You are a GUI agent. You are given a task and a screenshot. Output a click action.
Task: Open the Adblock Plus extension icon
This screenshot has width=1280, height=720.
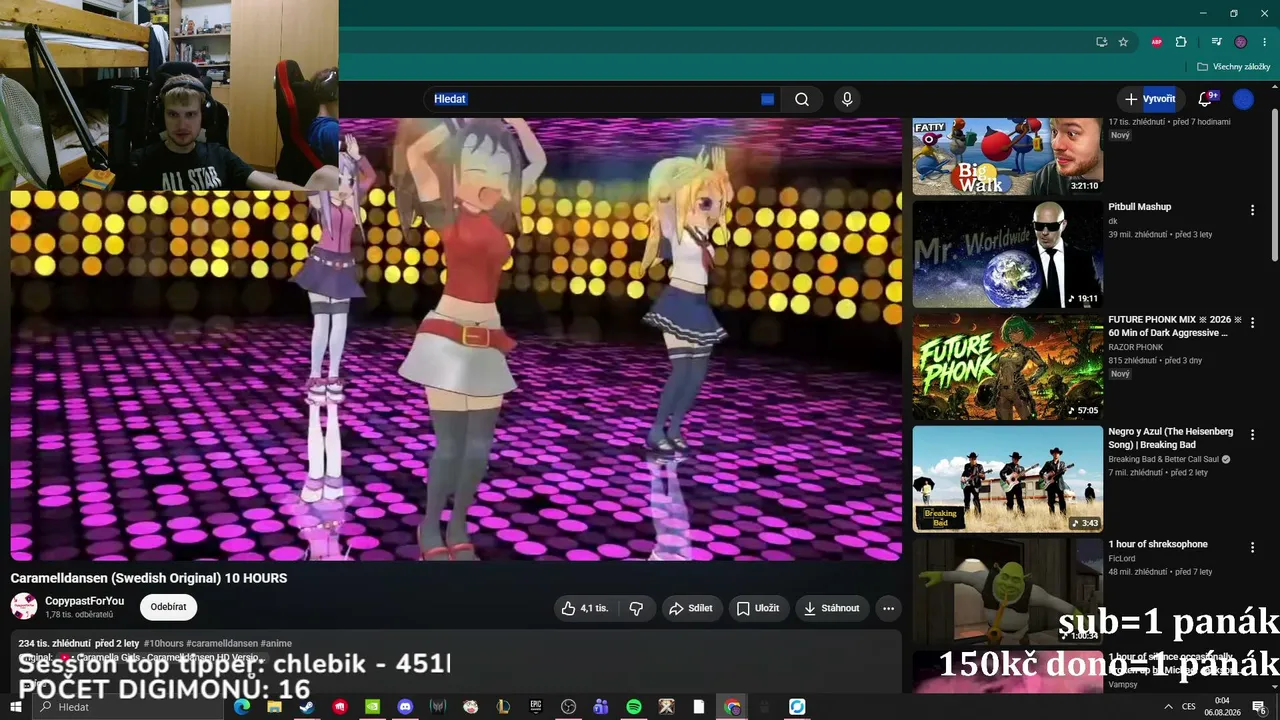point(1157,42)
